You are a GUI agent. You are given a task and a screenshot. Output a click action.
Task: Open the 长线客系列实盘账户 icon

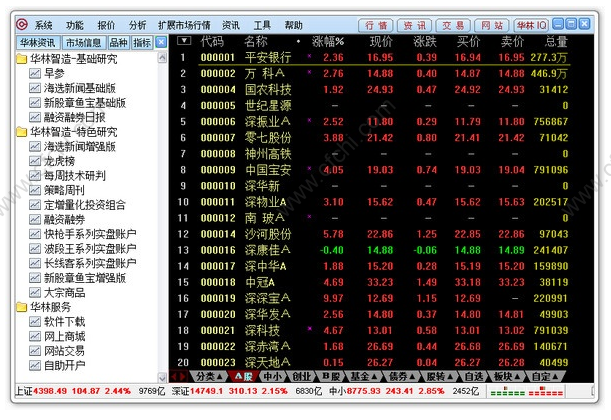click(35, 263)
